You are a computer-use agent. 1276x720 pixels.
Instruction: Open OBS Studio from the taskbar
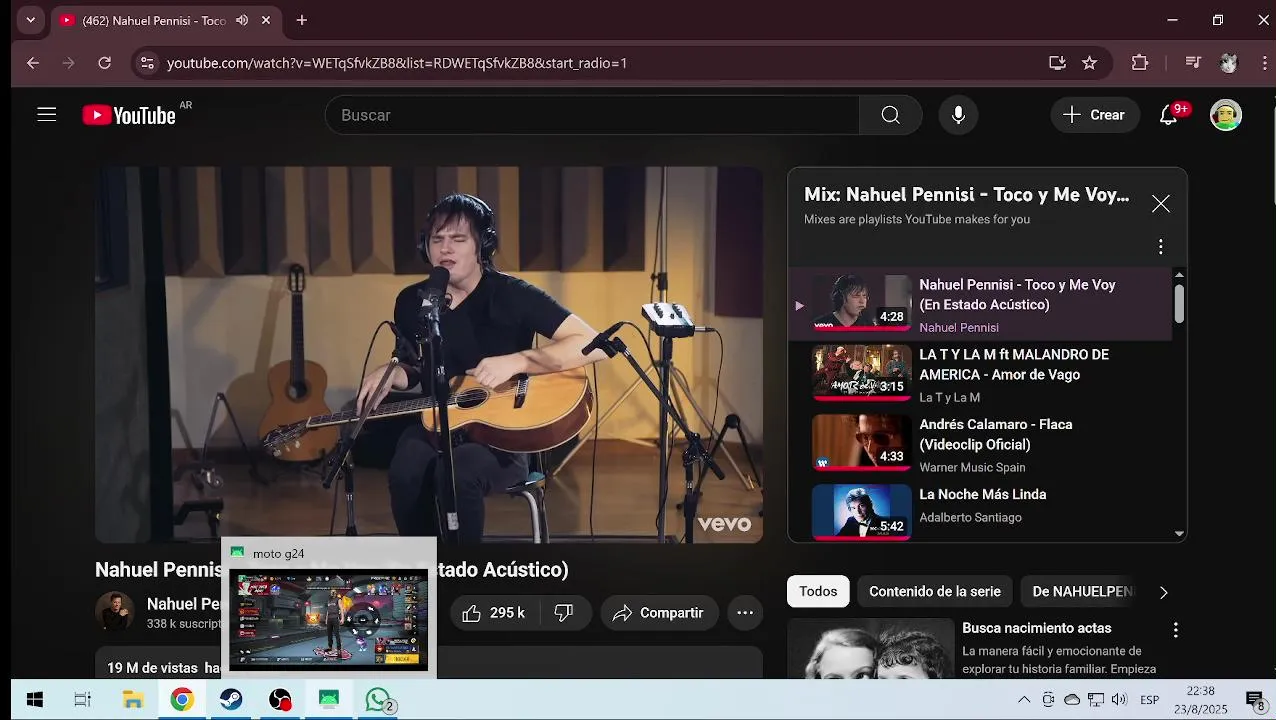(280, 700)
